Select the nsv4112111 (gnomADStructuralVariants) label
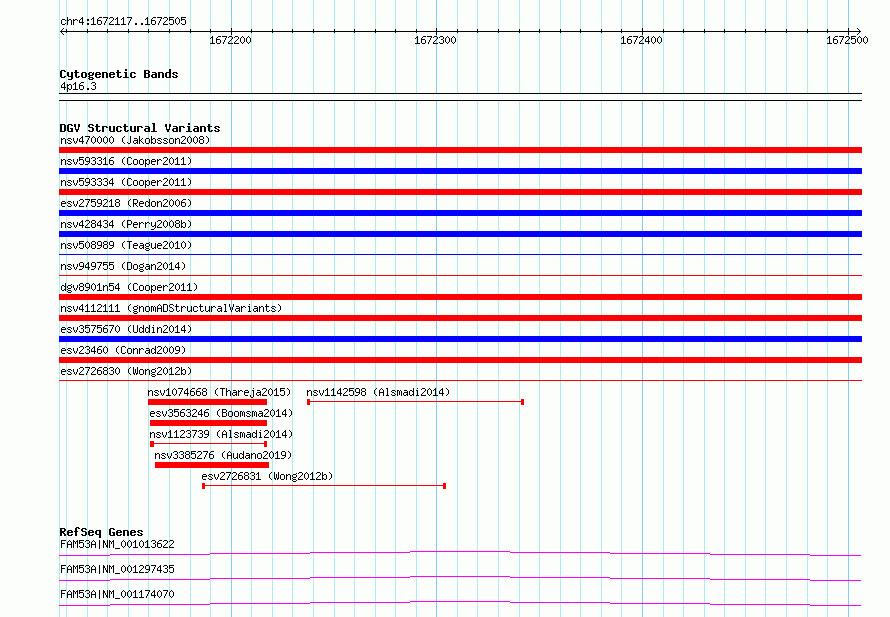The width and height of the screenshot is (890, 617). (x=171, y=308)
